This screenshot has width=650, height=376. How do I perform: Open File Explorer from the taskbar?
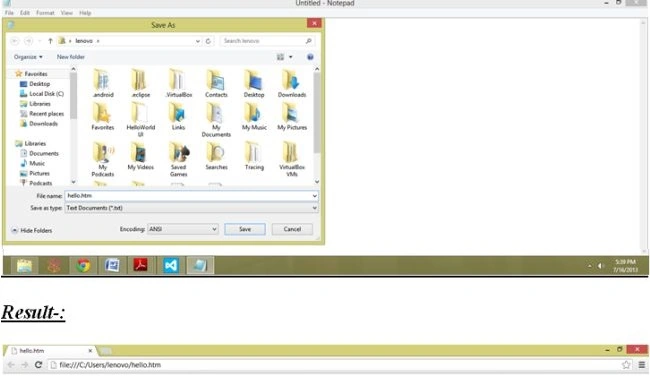(24, 265)
